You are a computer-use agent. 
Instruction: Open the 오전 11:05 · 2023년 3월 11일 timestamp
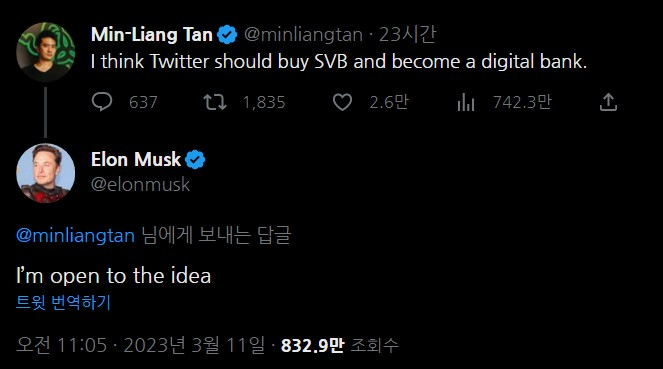140,345
